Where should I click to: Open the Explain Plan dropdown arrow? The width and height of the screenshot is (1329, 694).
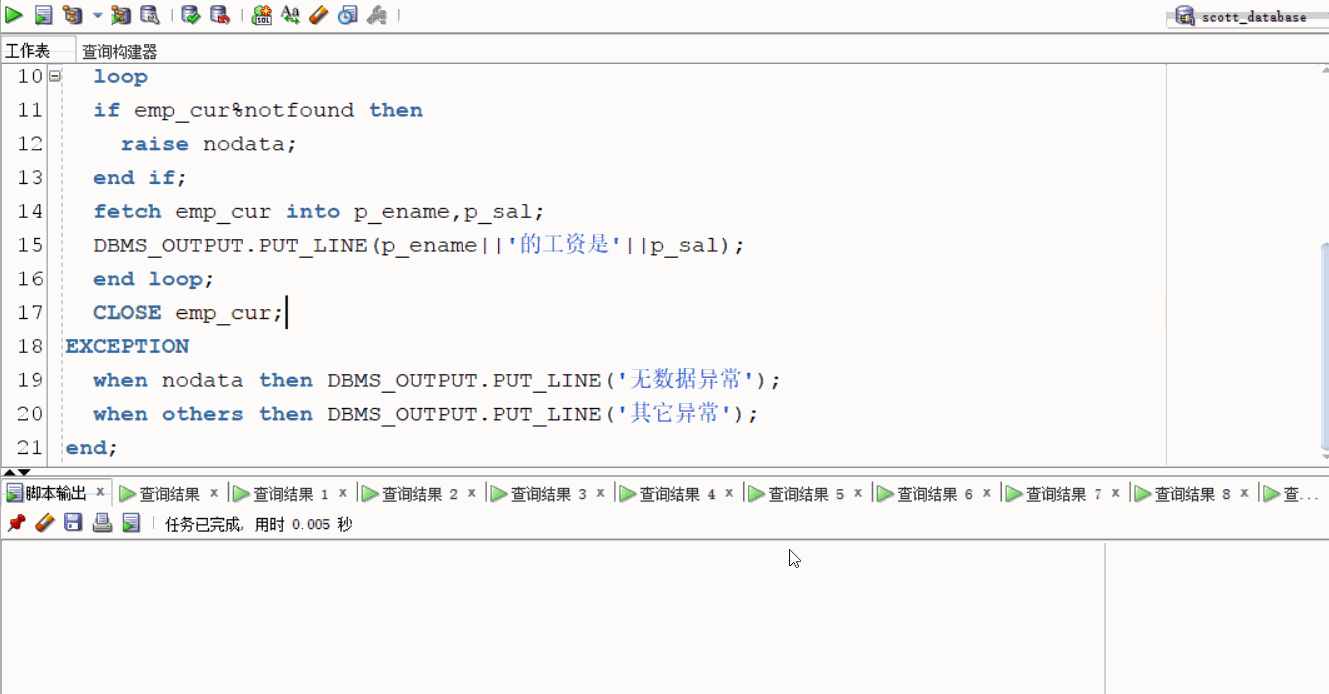pyautogui.click(x=96, y=16)
